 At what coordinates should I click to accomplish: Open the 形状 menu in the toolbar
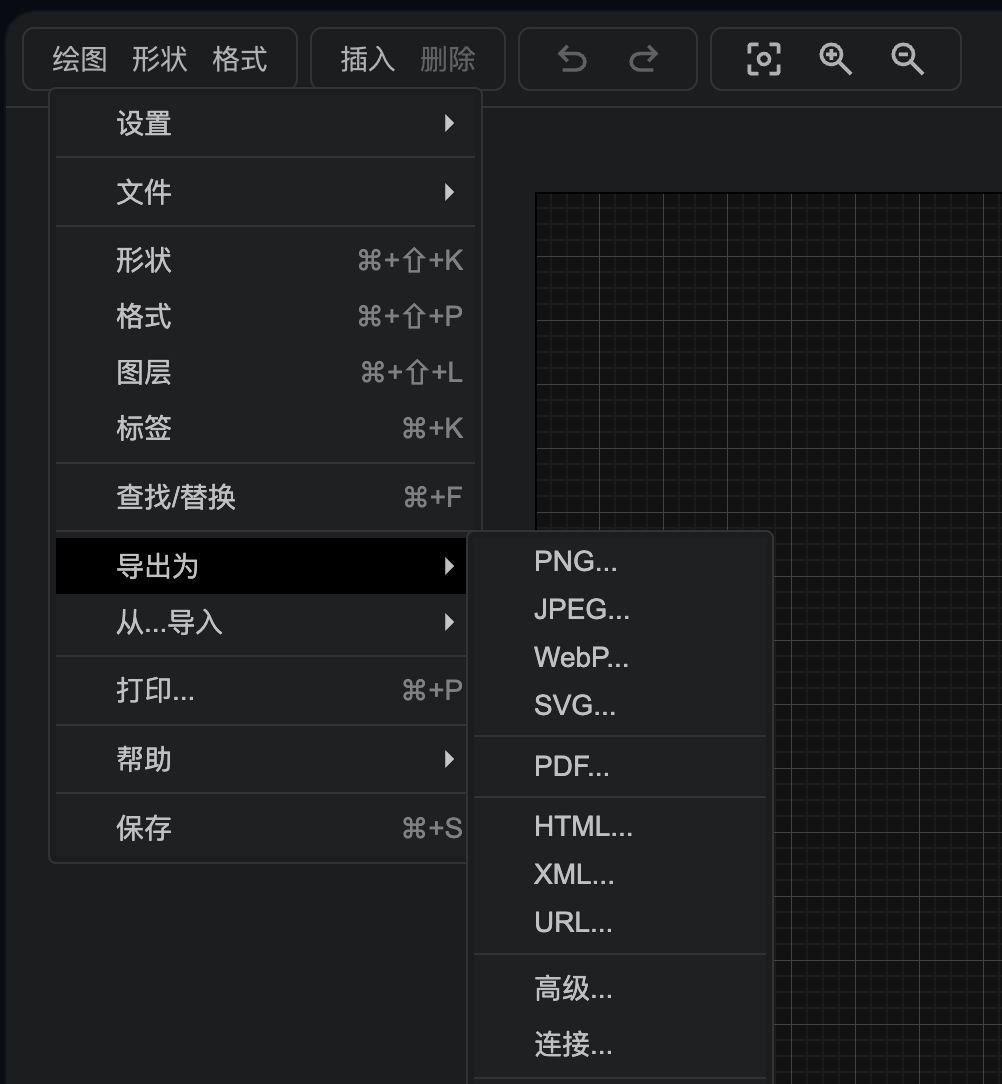point(159,59)
